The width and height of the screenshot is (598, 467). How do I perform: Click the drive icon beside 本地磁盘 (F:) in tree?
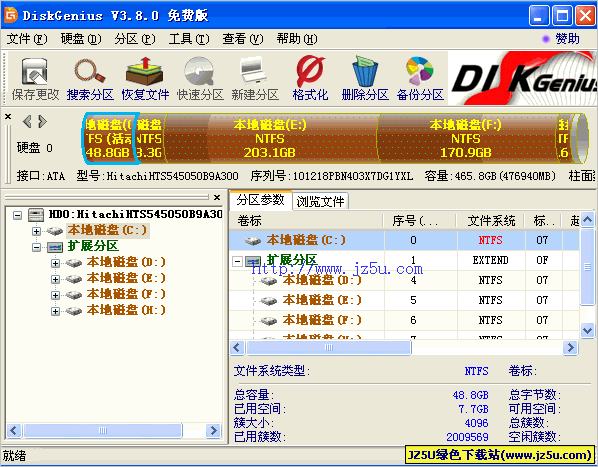coord(74,295)
